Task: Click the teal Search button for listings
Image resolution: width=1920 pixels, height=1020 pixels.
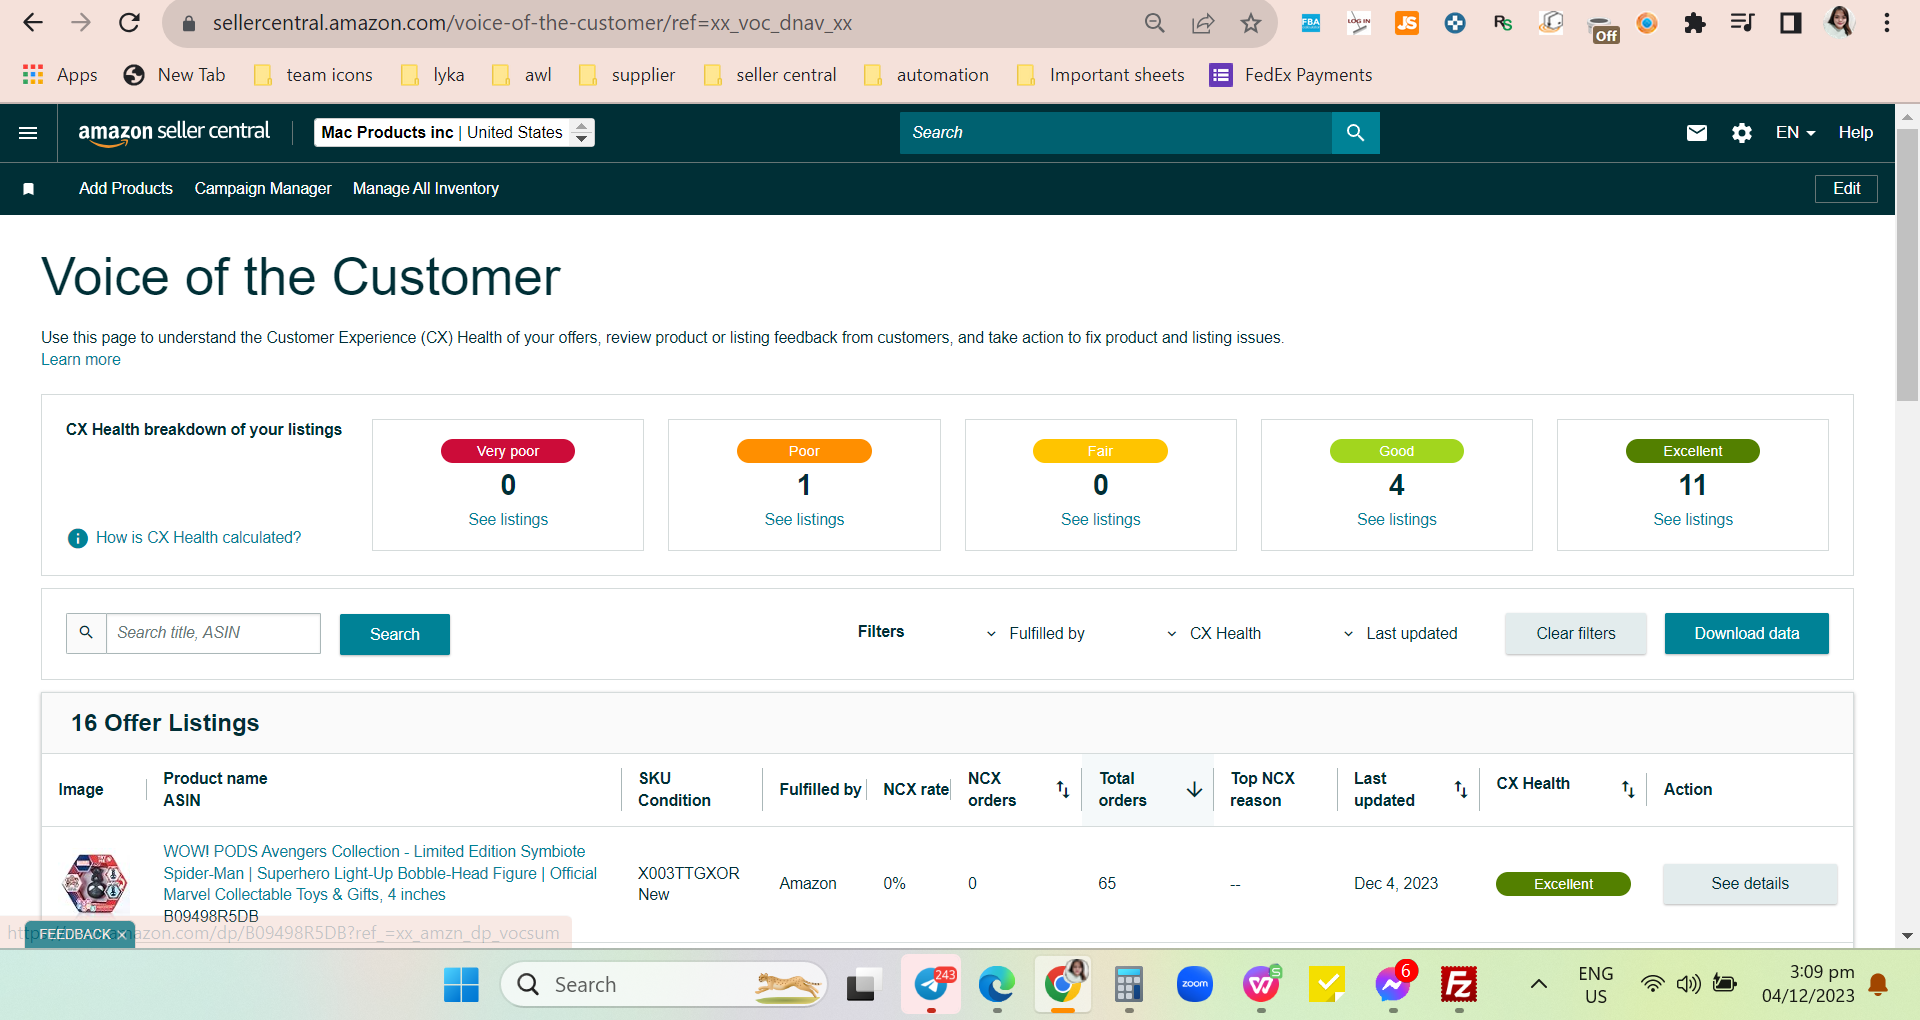Action: pos(395,634)
